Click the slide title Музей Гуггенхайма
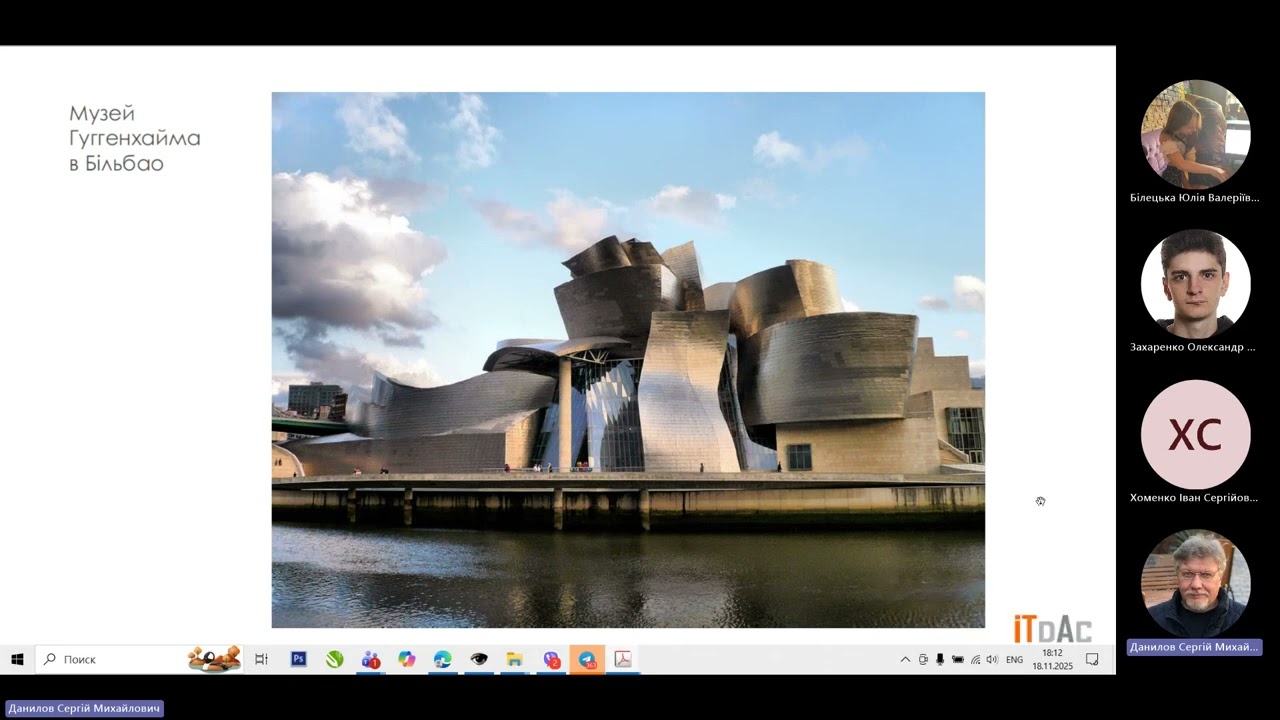This screenshot has height=720, width=1280. (x=134, y=138)
